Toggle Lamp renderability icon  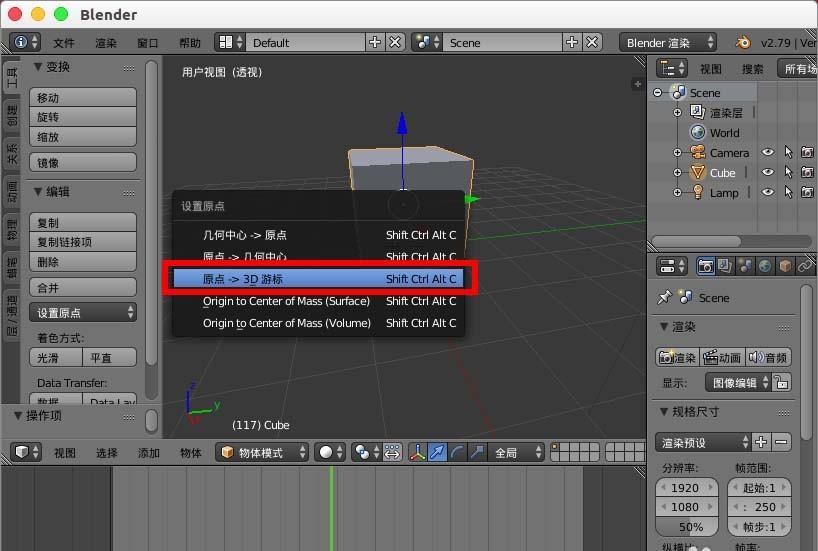(807, 193)
